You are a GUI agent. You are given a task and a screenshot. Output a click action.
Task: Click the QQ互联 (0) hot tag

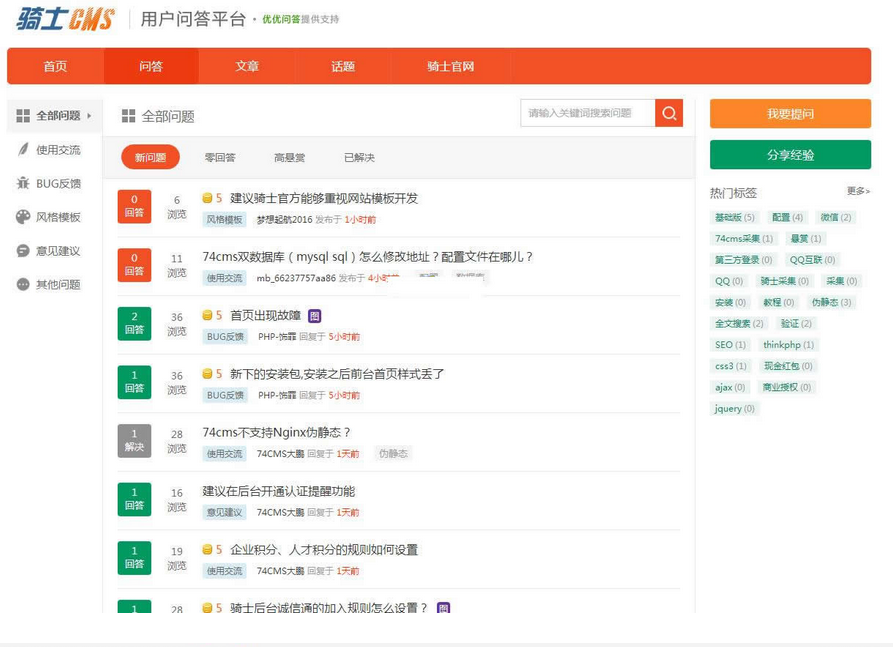click(x=812, y=260)
